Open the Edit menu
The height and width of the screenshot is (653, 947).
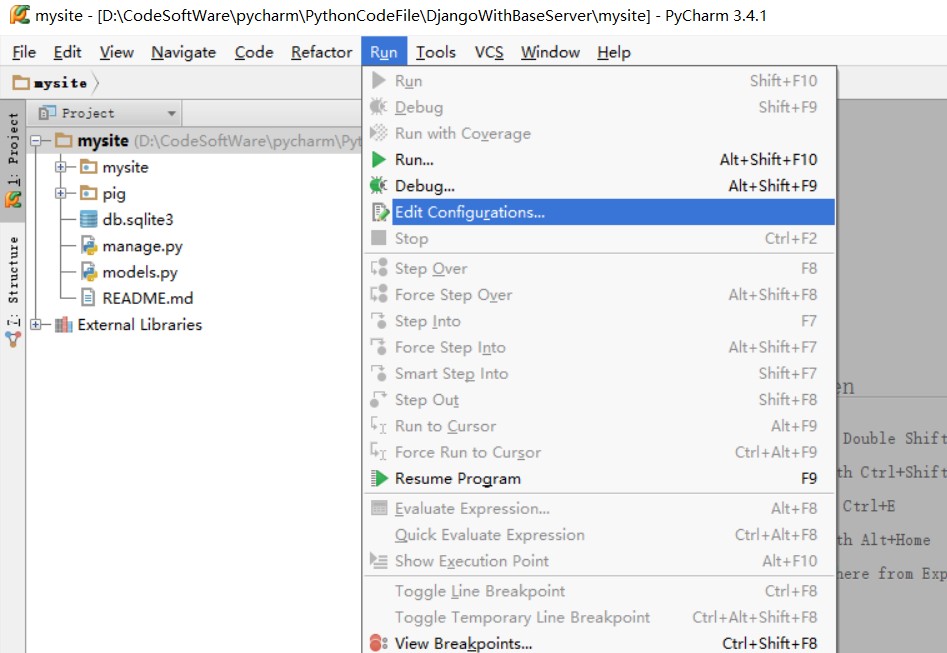click(x=67, y=53)
